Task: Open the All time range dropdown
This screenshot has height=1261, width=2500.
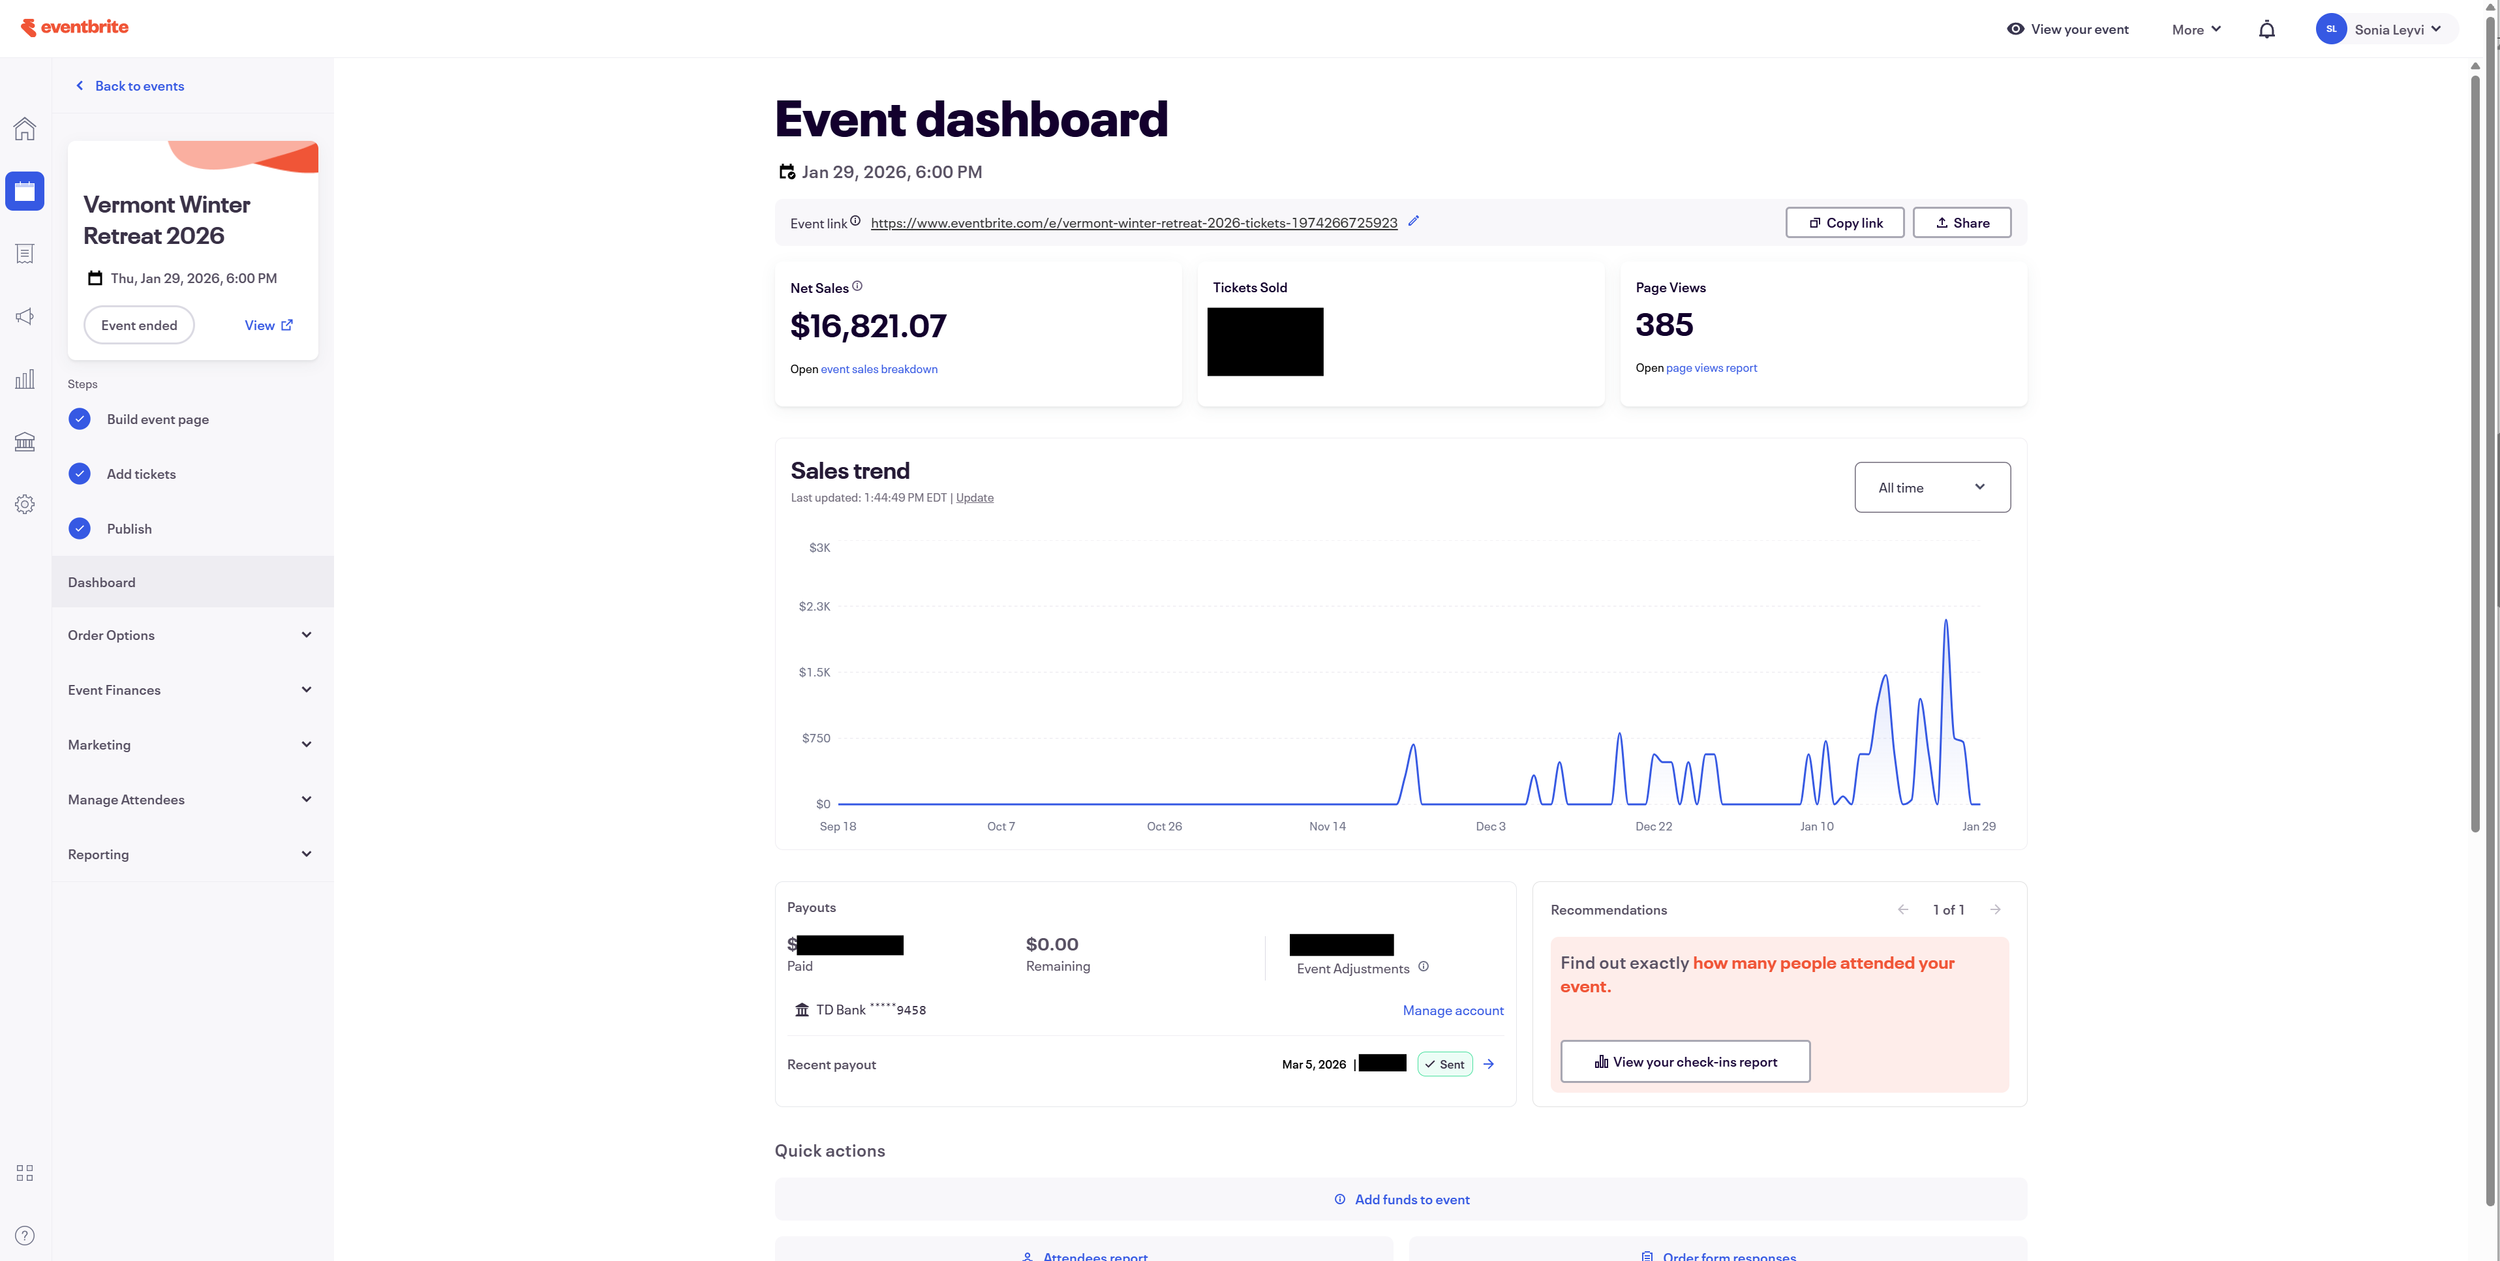Action: [x=1931, y=487]
